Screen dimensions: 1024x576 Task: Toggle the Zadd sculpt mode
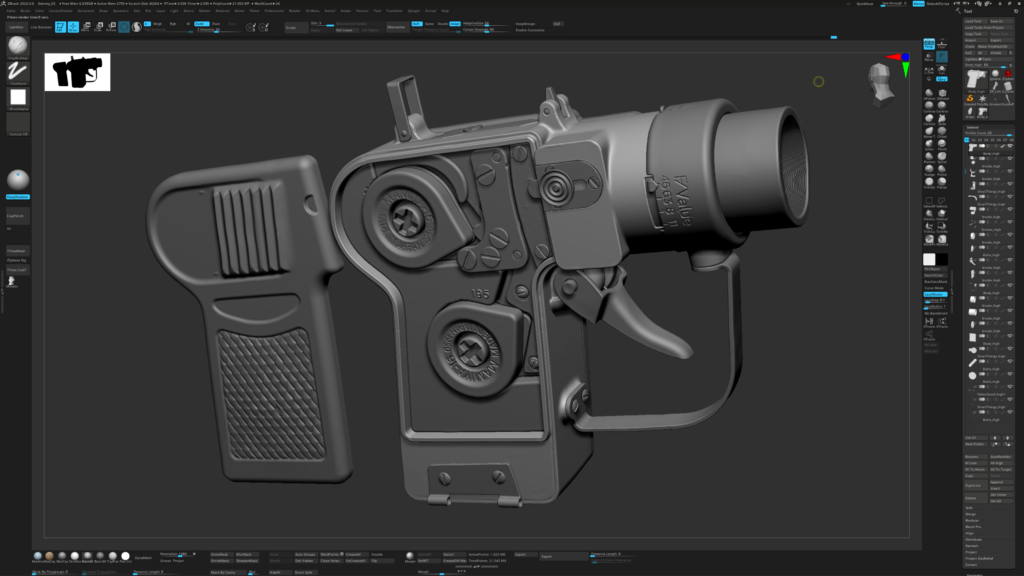pos(200,23)
